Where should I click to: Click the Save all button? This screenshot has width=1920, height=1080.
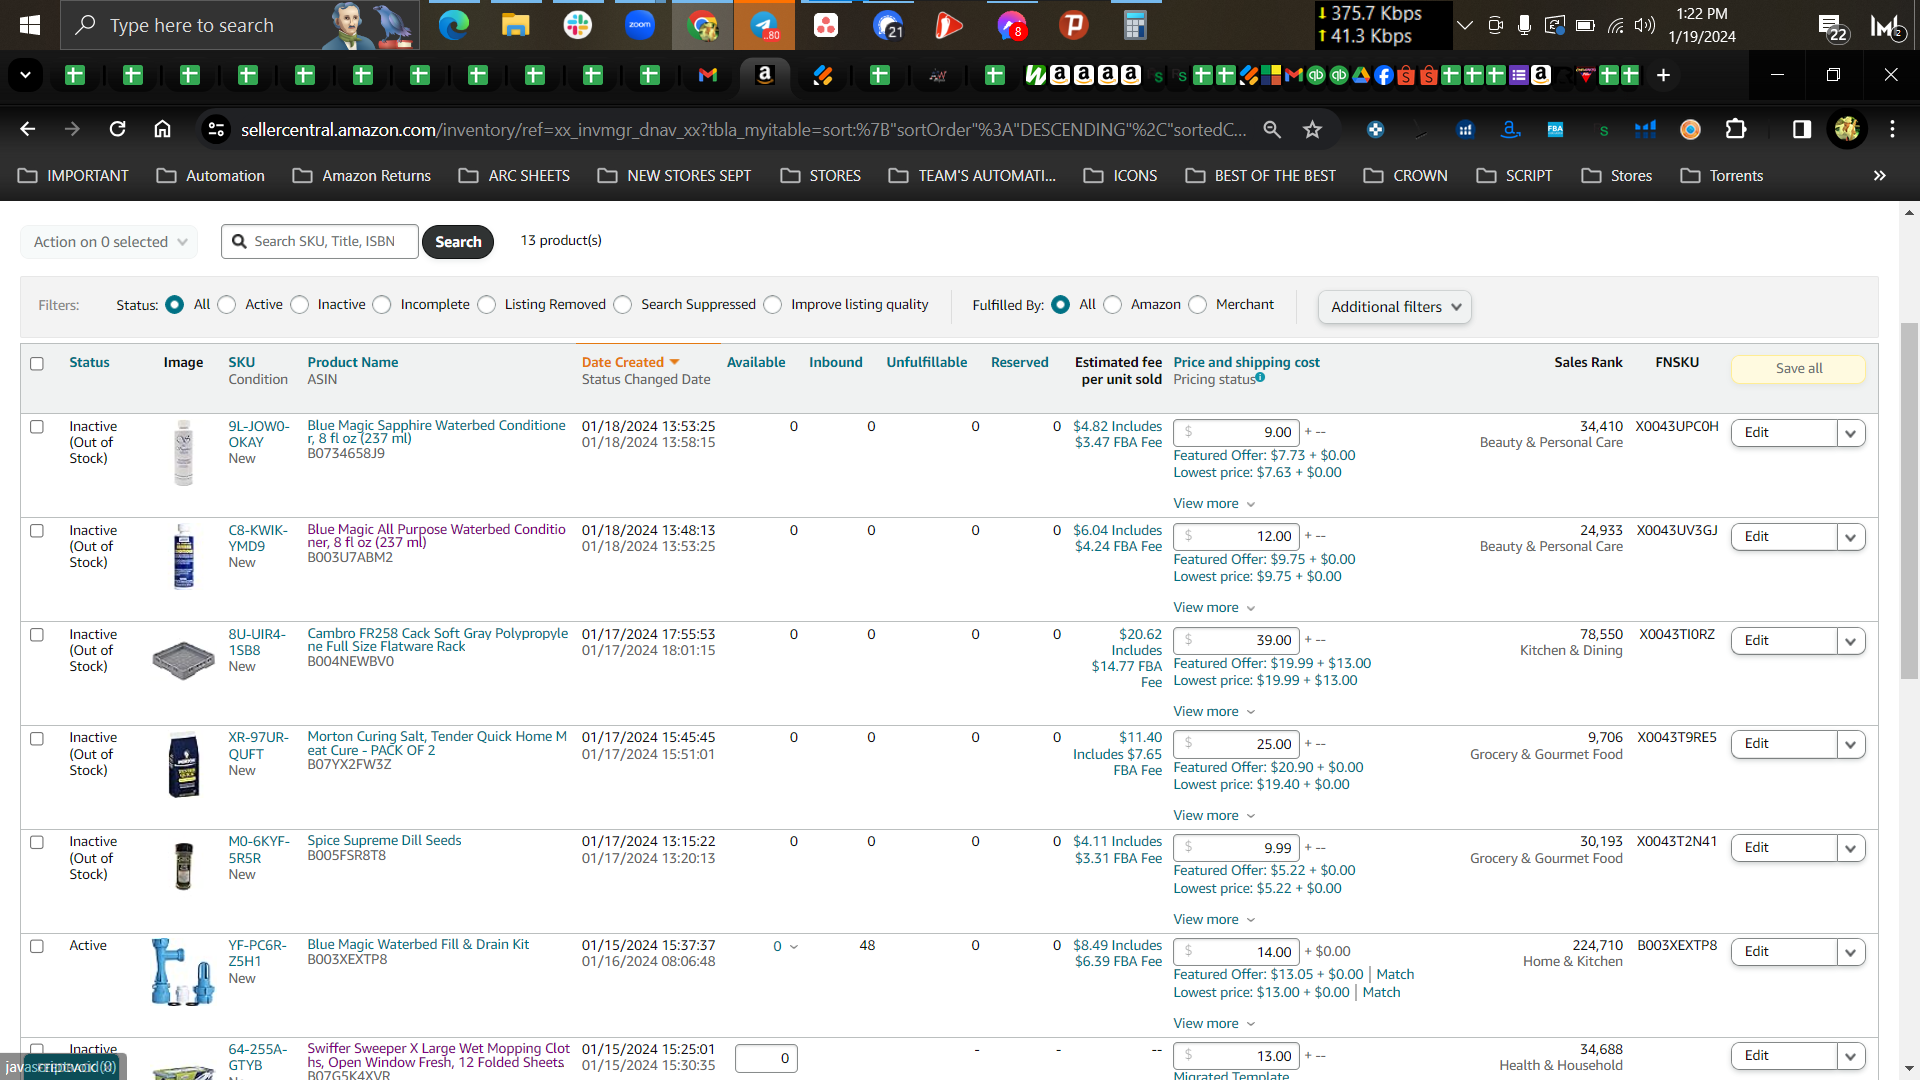pos(1798,369)
